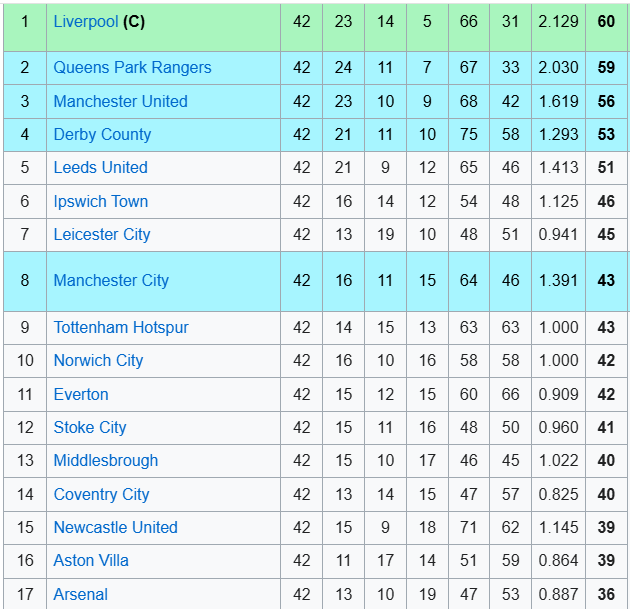
Task: Open the Stoke City link
Action: 90,427
